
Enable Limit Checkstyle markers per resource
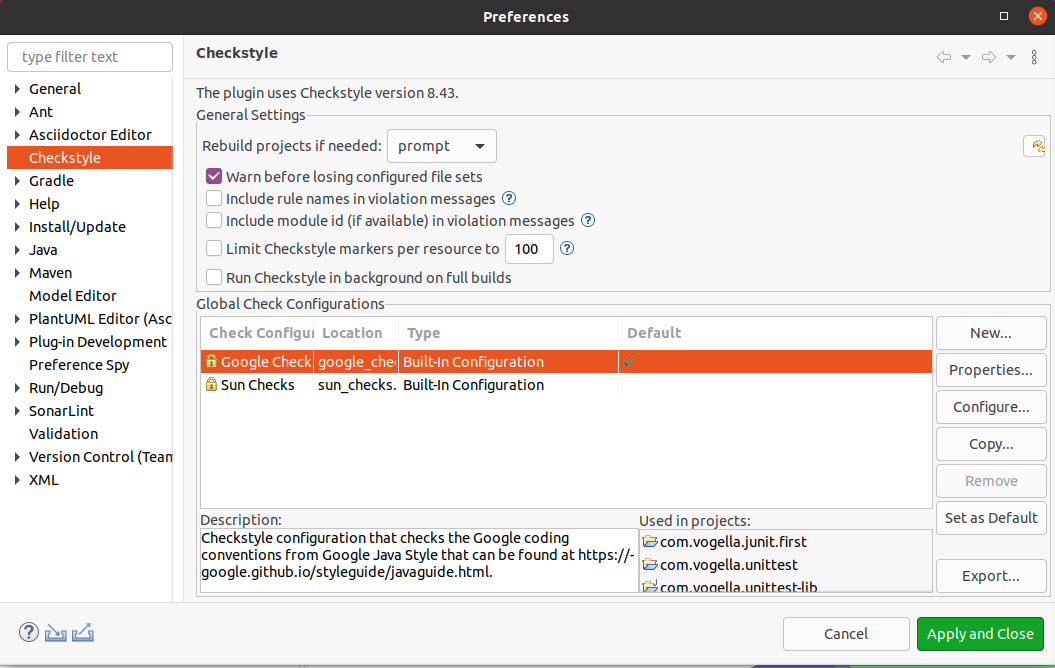coord(214,248)
